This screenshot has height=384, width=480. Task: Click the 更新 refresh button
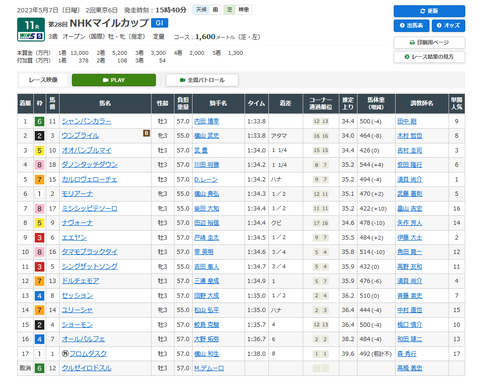click(429, 11)
